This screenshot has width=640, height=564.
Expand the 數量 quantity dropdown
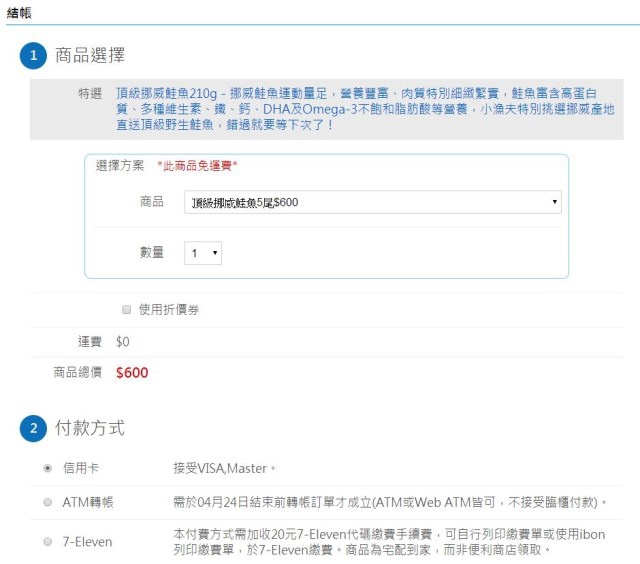[x=203, y=253]
